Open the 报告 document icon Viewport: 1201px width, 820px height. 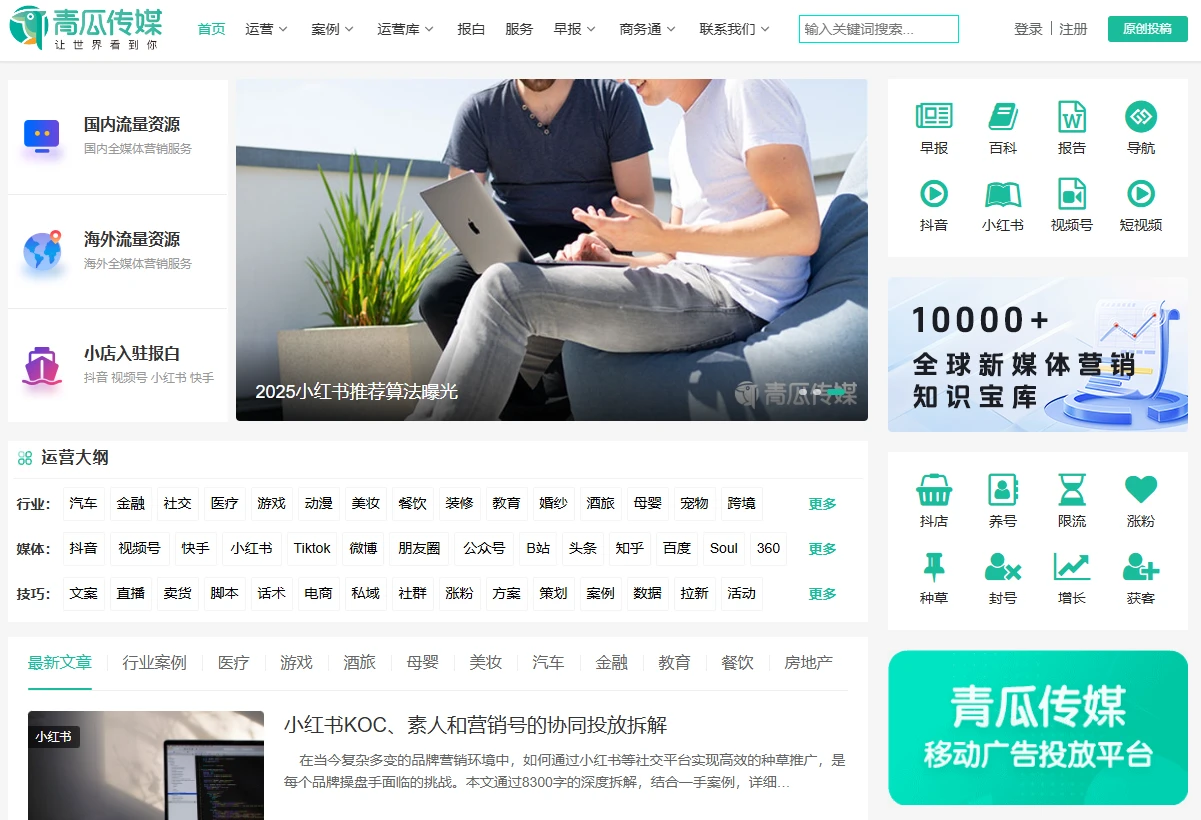point(1072,117)
